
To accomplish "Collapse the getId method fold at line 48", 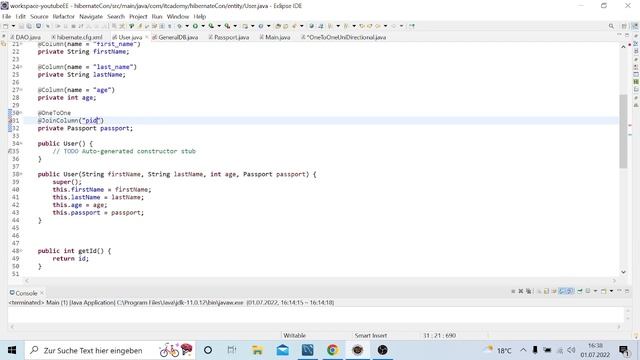I will (x=21, y=251).
